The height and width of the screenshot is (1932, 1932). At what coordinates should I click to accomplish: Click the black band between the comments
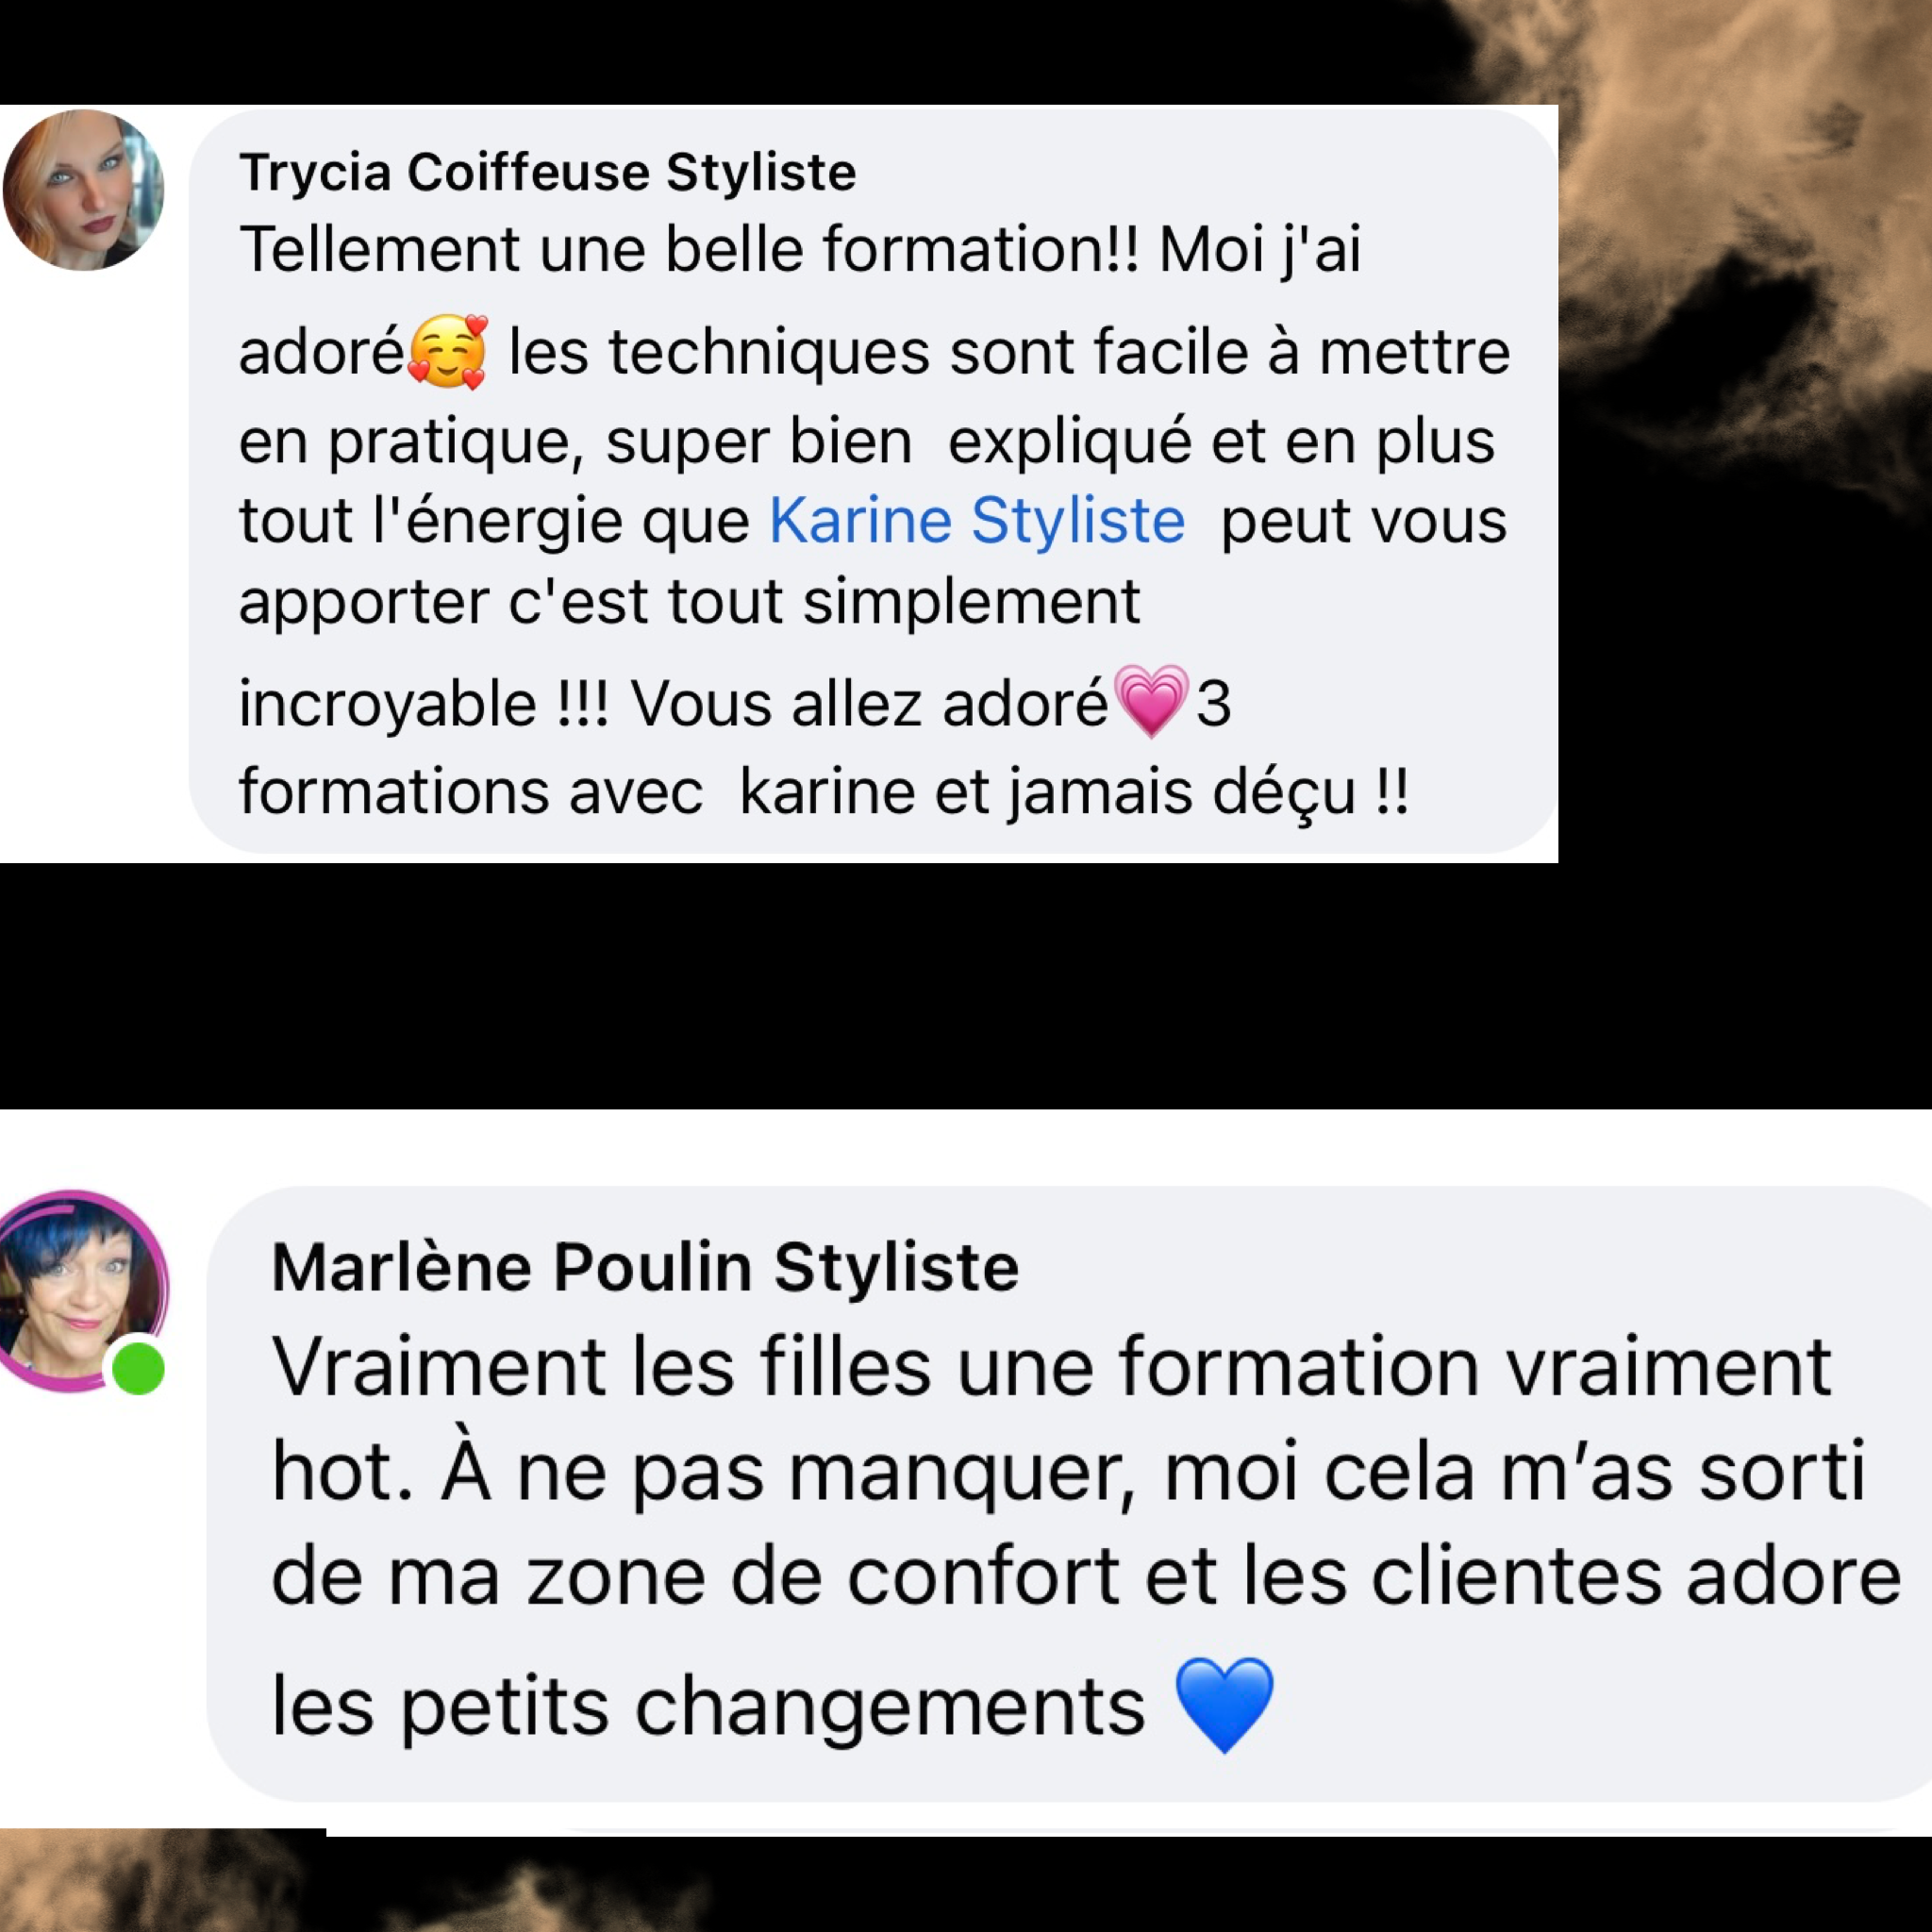(x=966, y=986)
